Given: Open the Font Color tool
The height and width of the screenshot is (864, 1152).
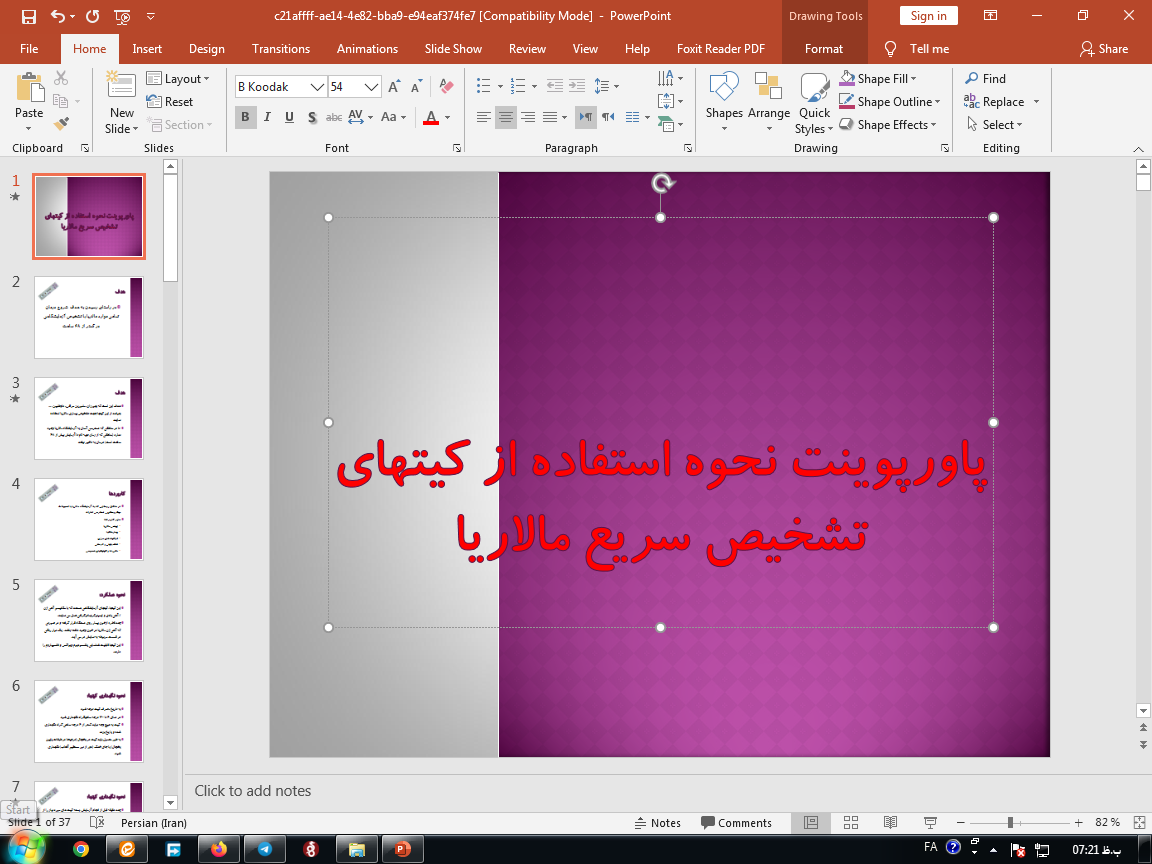Looking at the screenshot, I should [x=430, y=117].
